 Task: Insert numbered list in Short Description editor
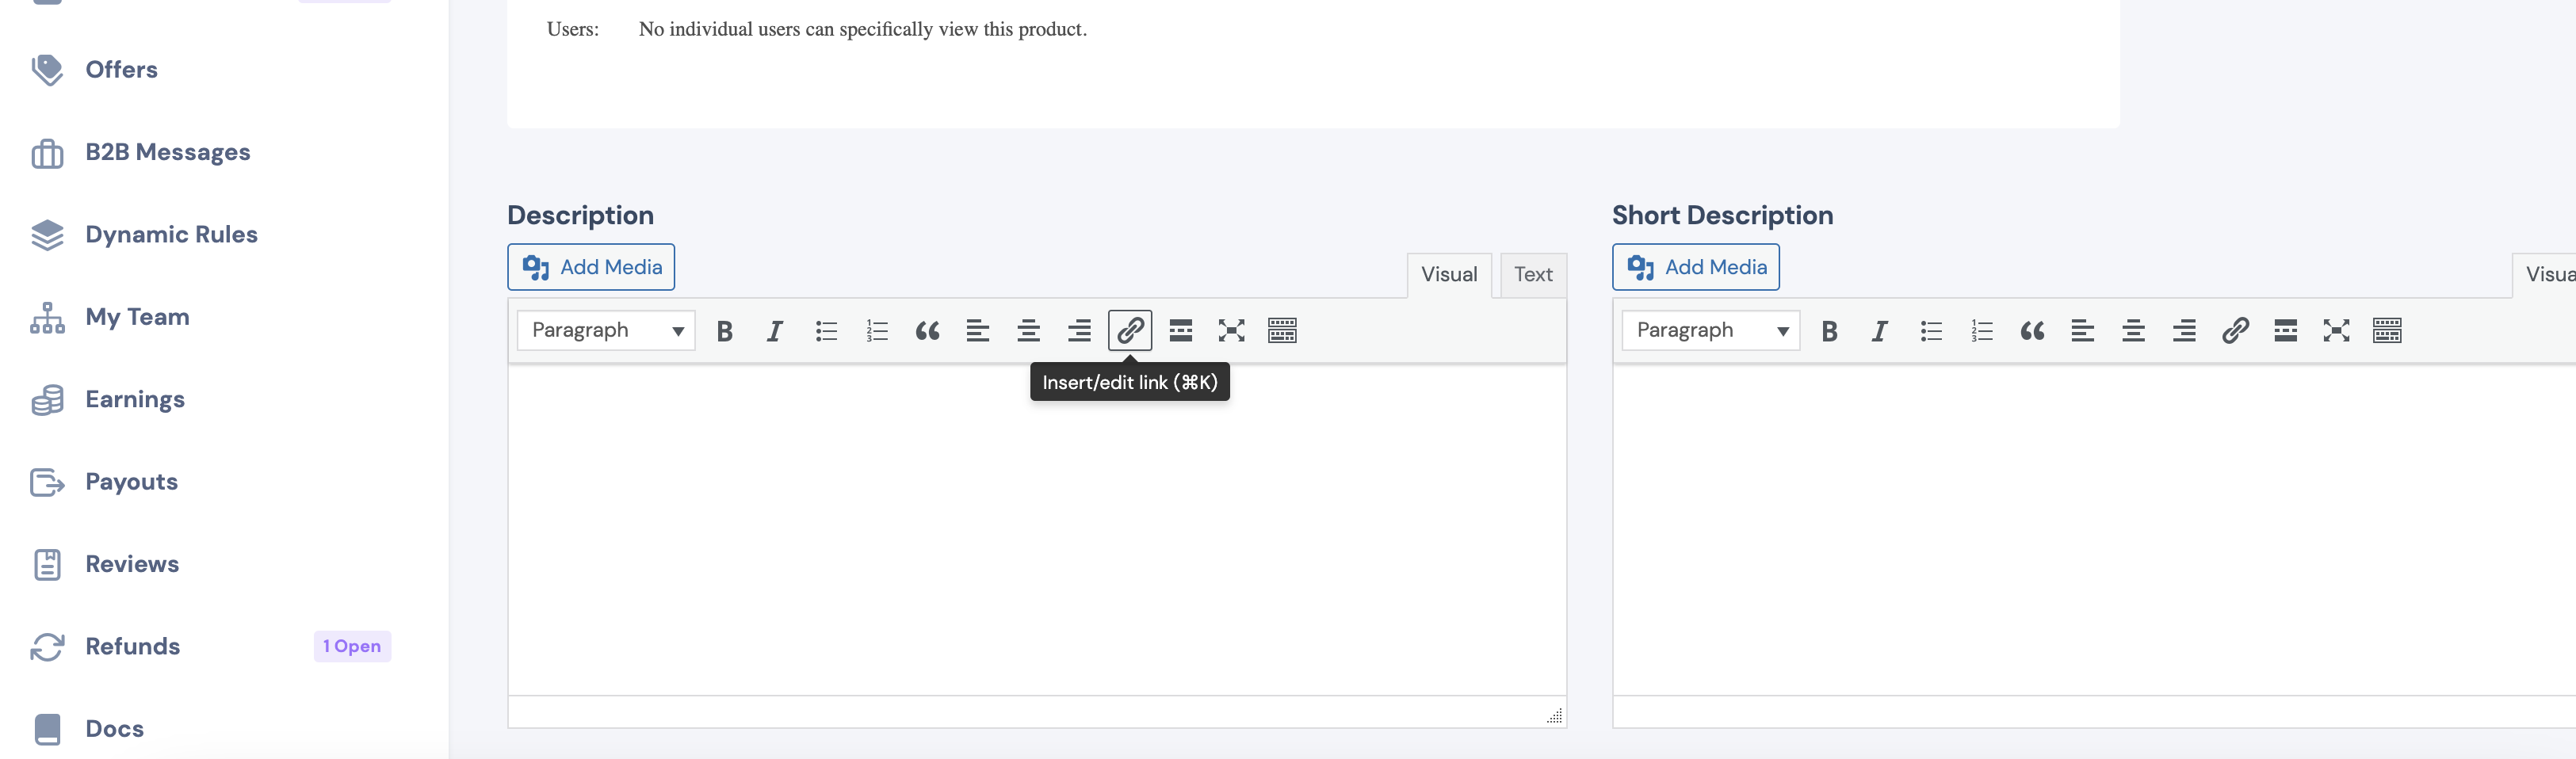click(1982, 331)
